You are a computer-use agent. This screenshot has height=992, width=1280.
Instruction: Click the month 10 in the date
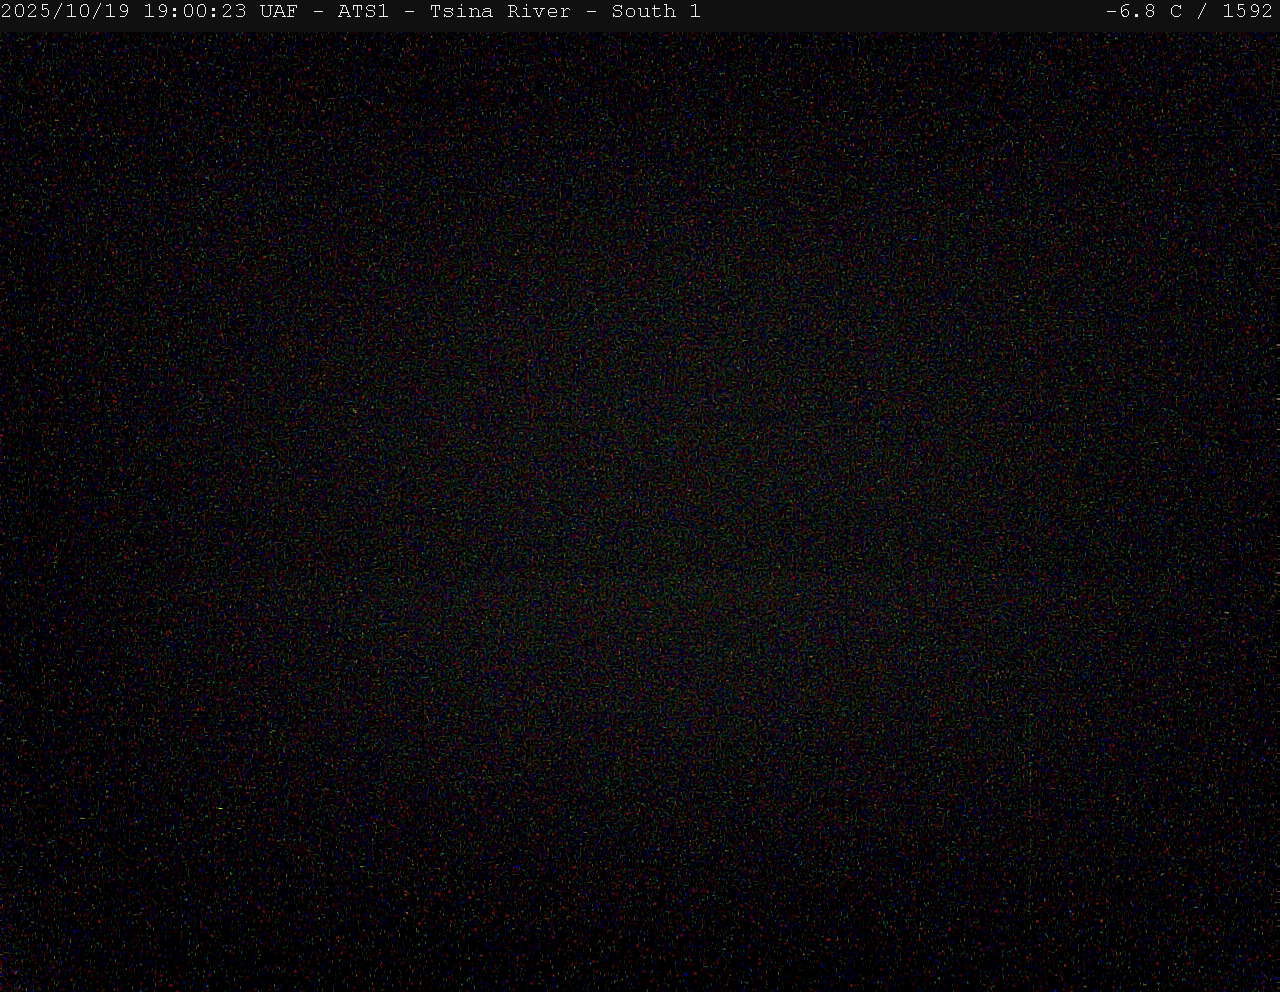click(78, 12)
